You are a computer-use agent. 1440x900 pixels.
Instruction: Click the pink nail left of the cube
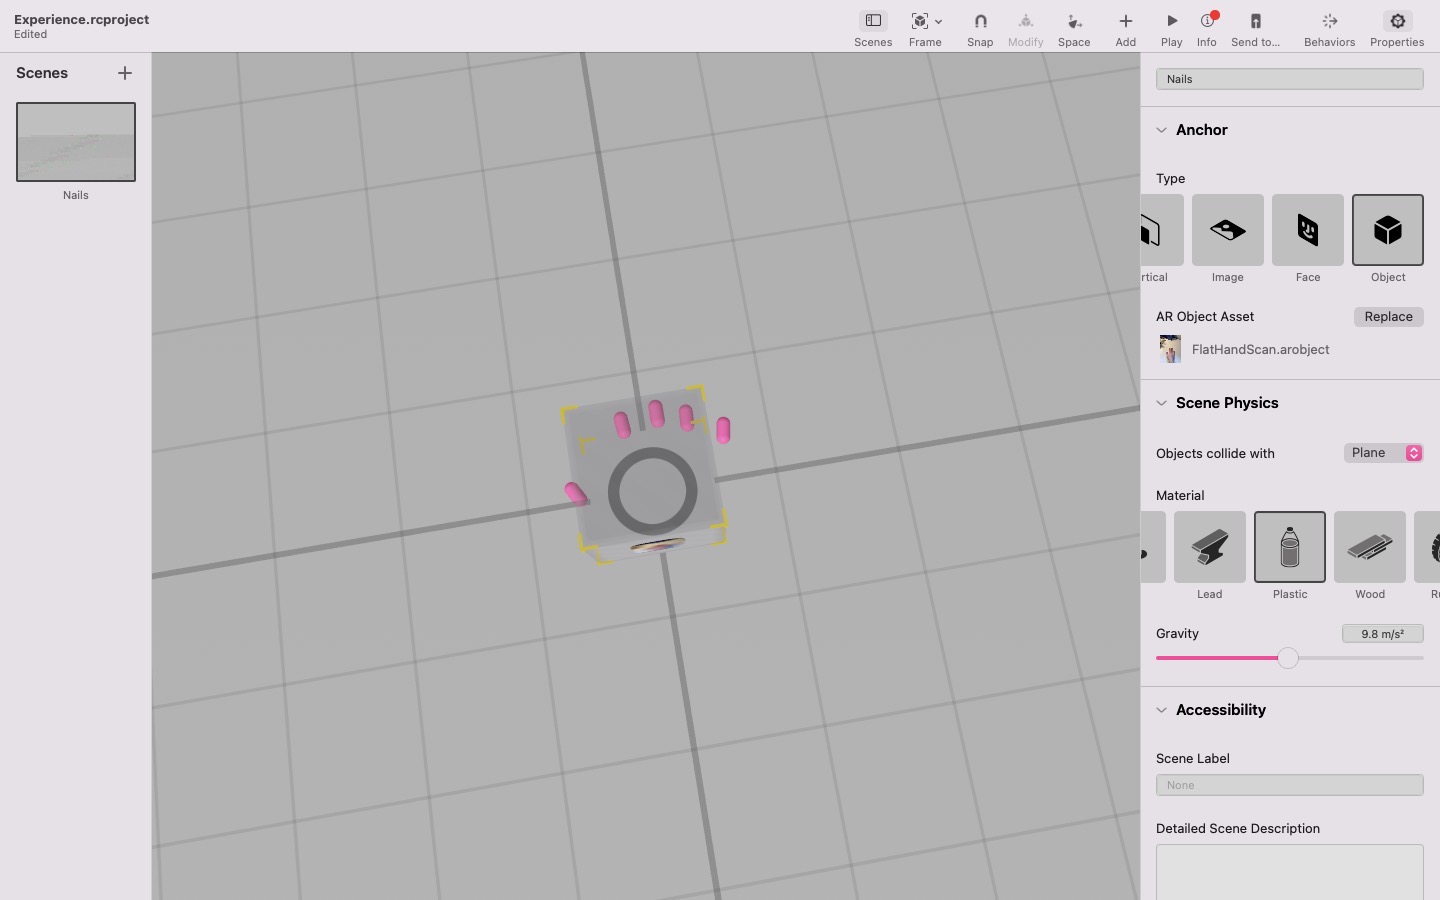(x=575, y=493)
